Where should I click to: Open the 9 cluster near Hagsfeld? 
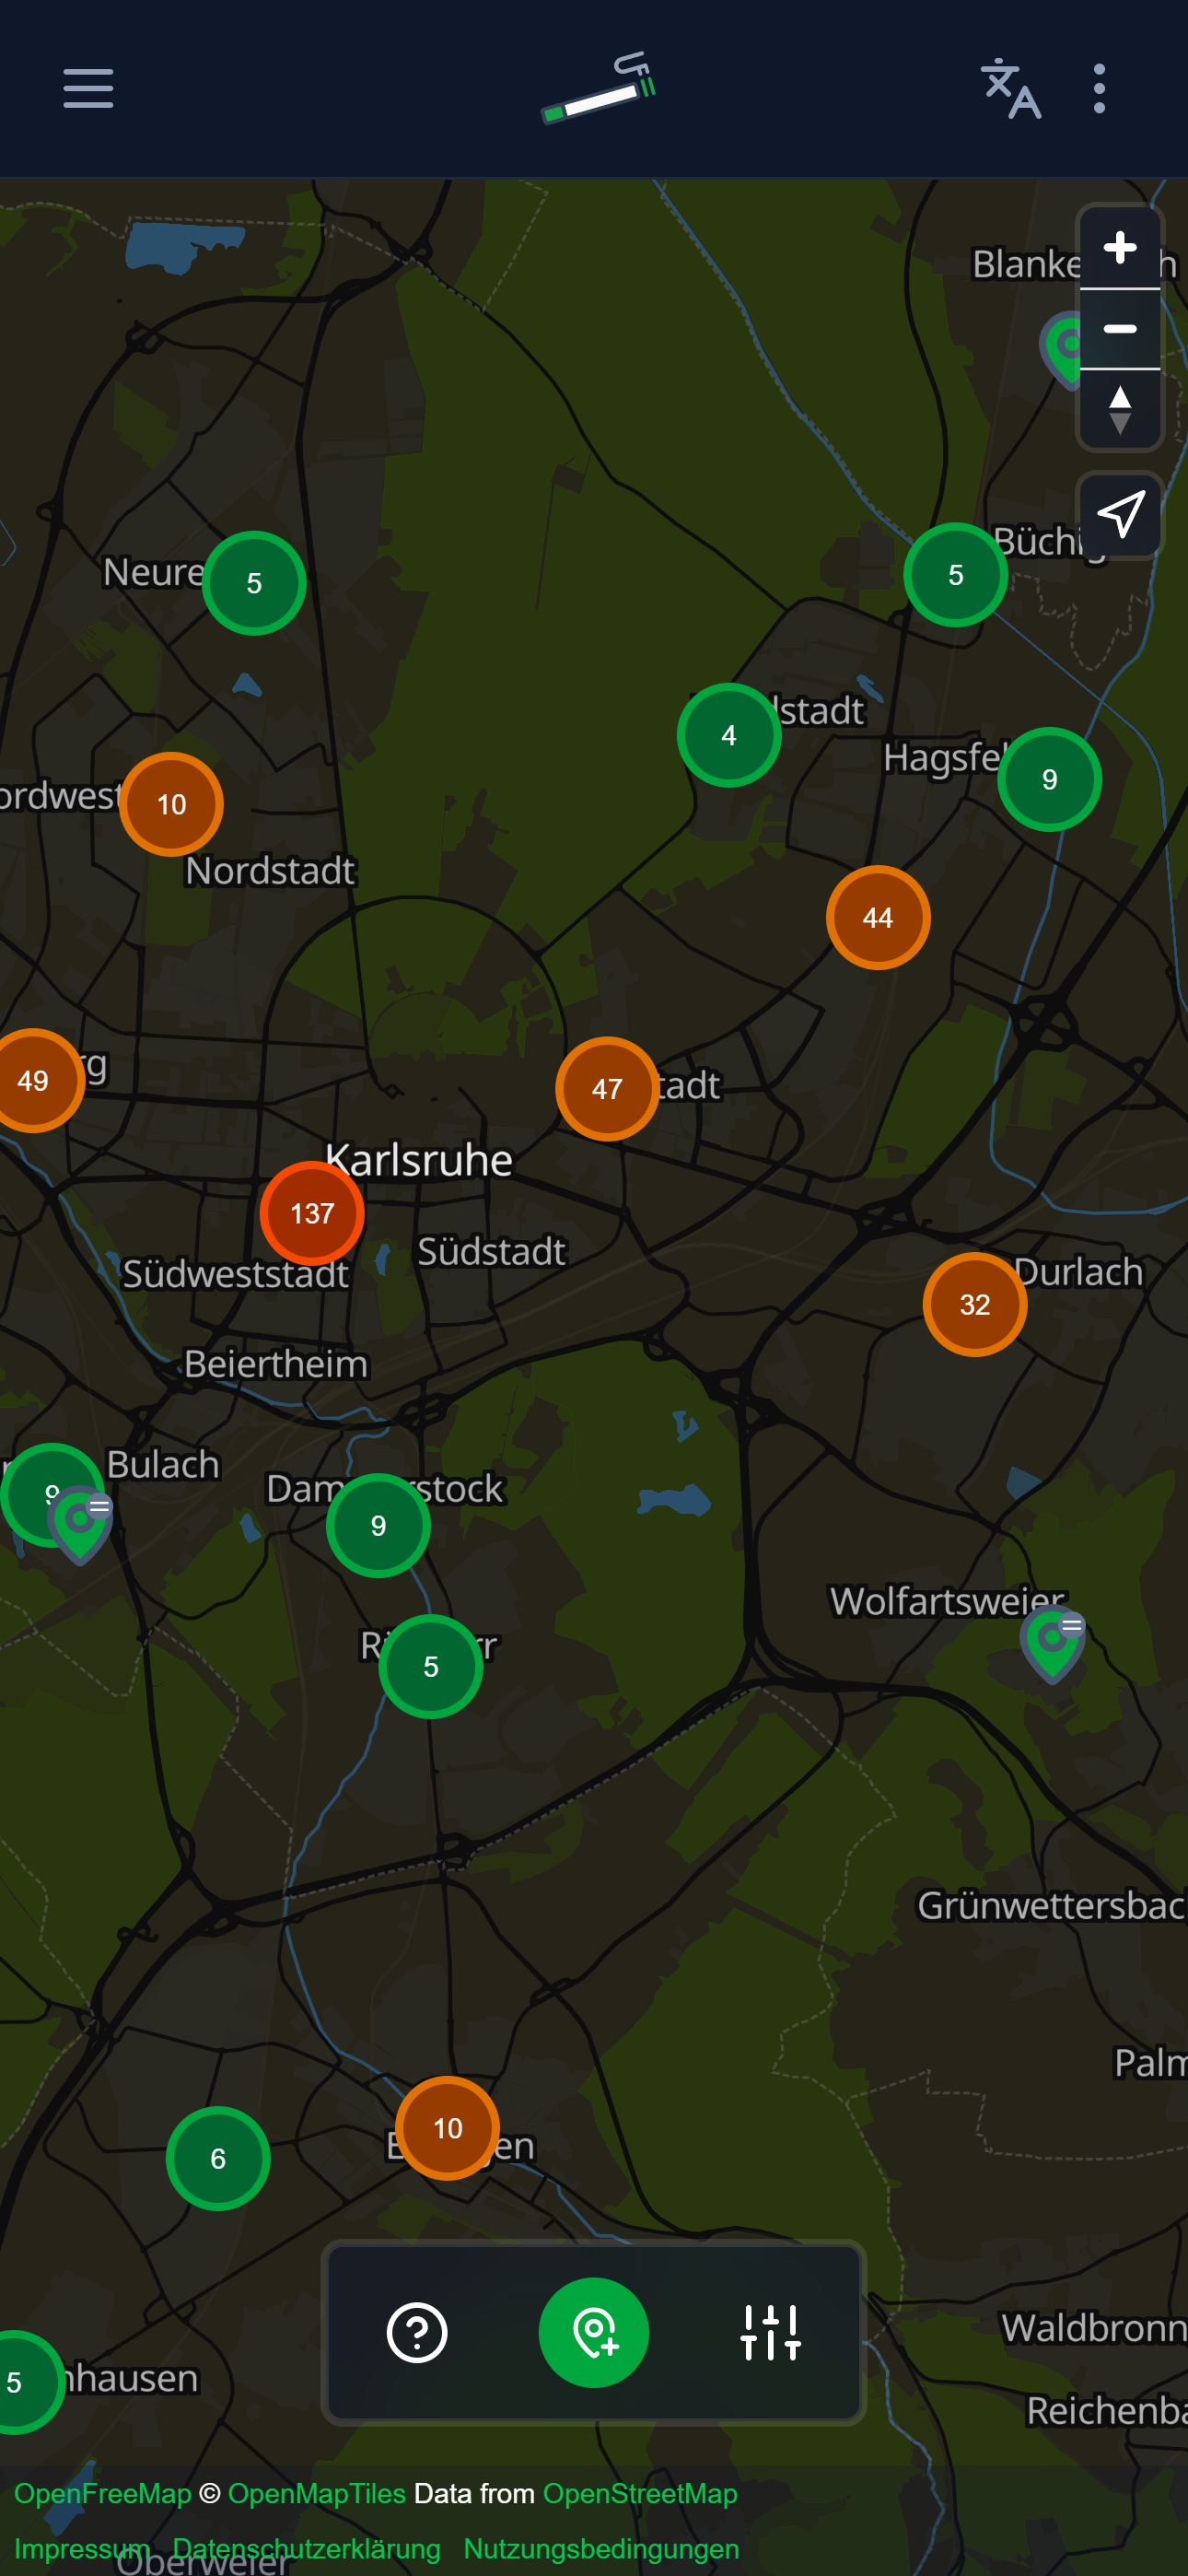point(1050,779)
